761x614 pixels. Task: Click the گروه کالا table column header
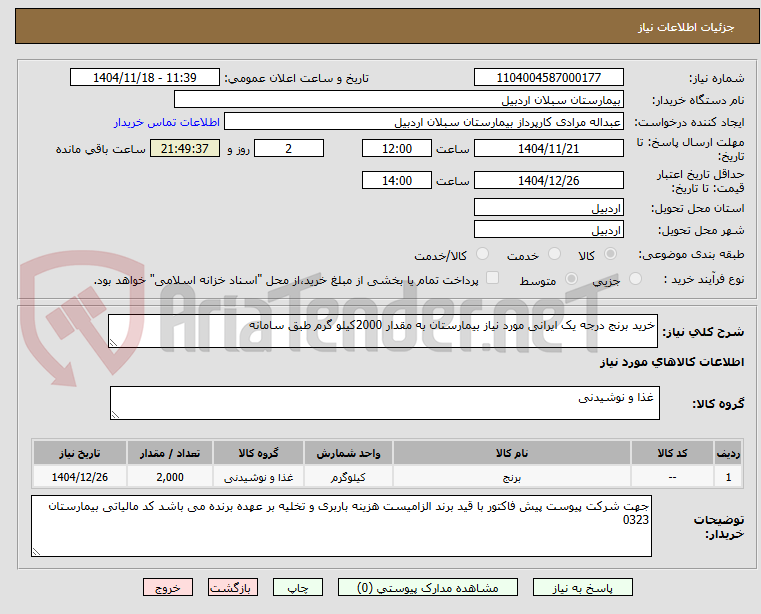pos(258,453)
